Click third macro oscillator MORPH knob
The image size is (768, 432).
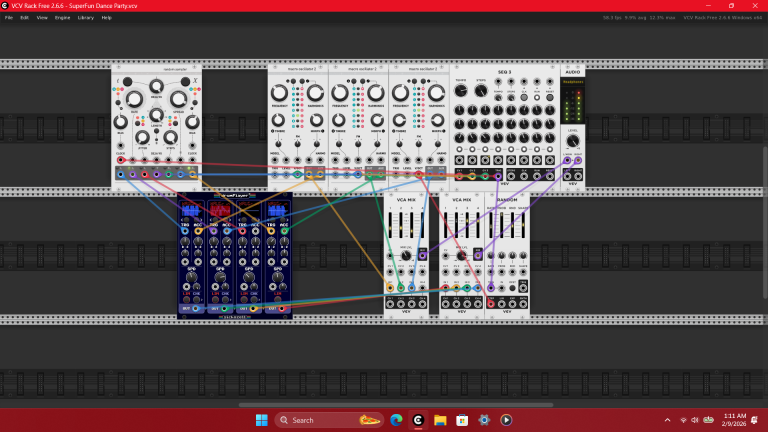[437, 120]
